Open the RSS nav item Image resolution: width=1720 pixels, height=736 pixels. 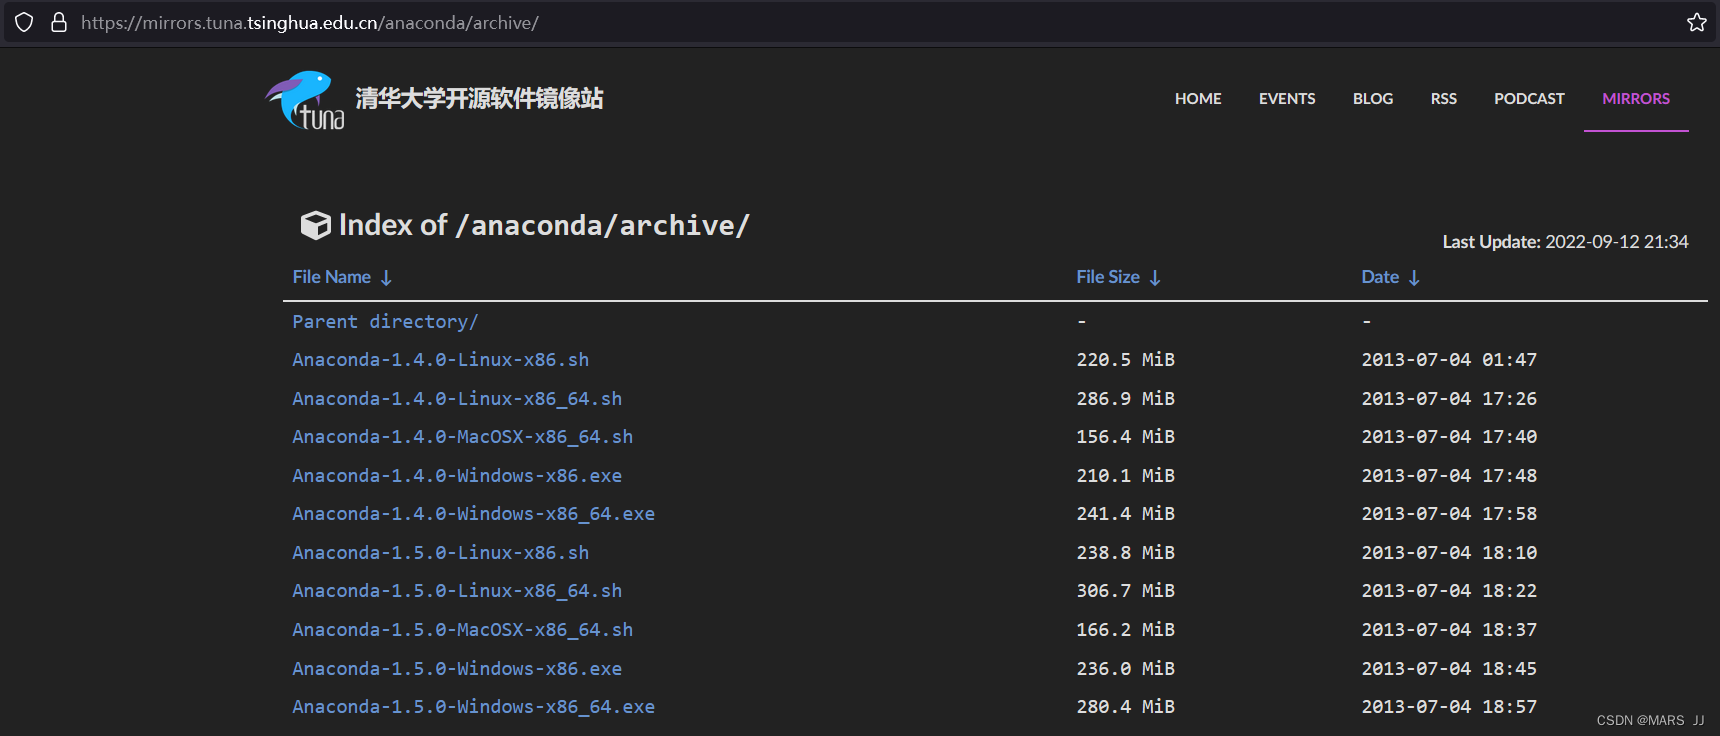[1443, 99]
